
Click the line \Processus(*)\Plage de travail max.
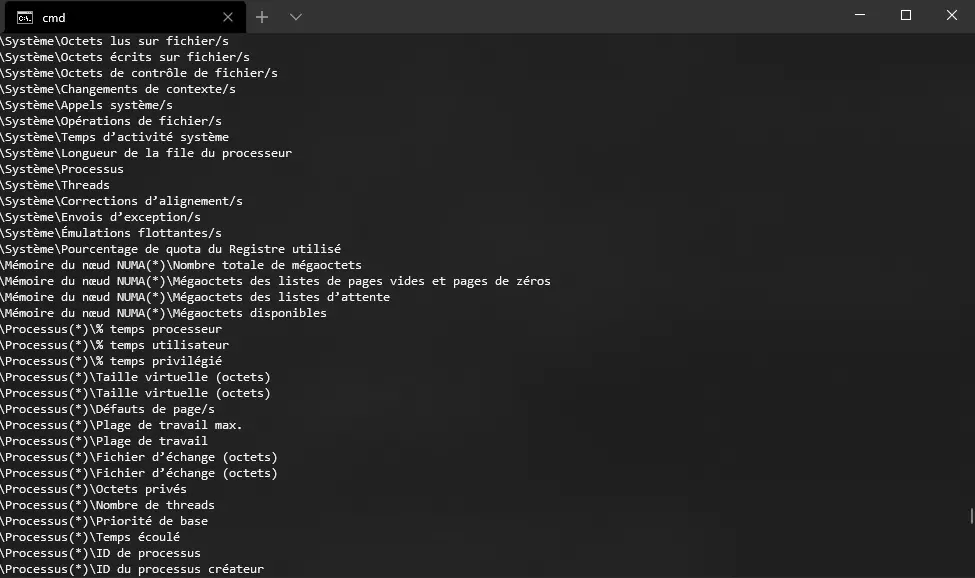point(121,425)
